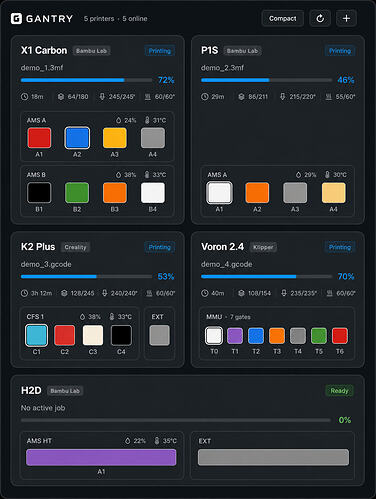Image resolution: width=376 pixels, height=499 pixels.
Task: Click CFS 1 thermometer icon
Action: coord(112,317)
